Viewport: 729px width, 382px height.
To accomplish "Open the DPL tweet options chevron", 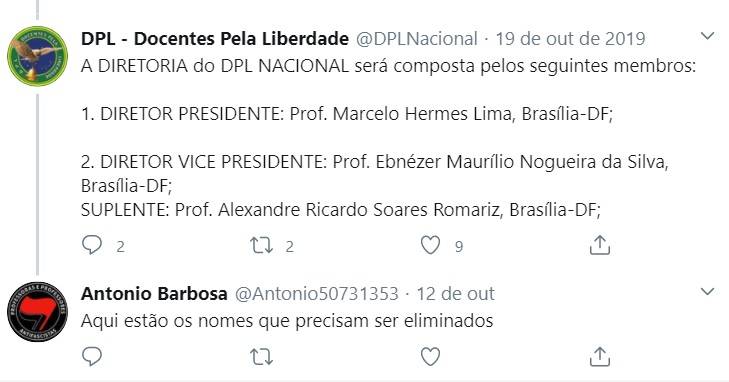I will pyautogui.click(x=707, y=36).
